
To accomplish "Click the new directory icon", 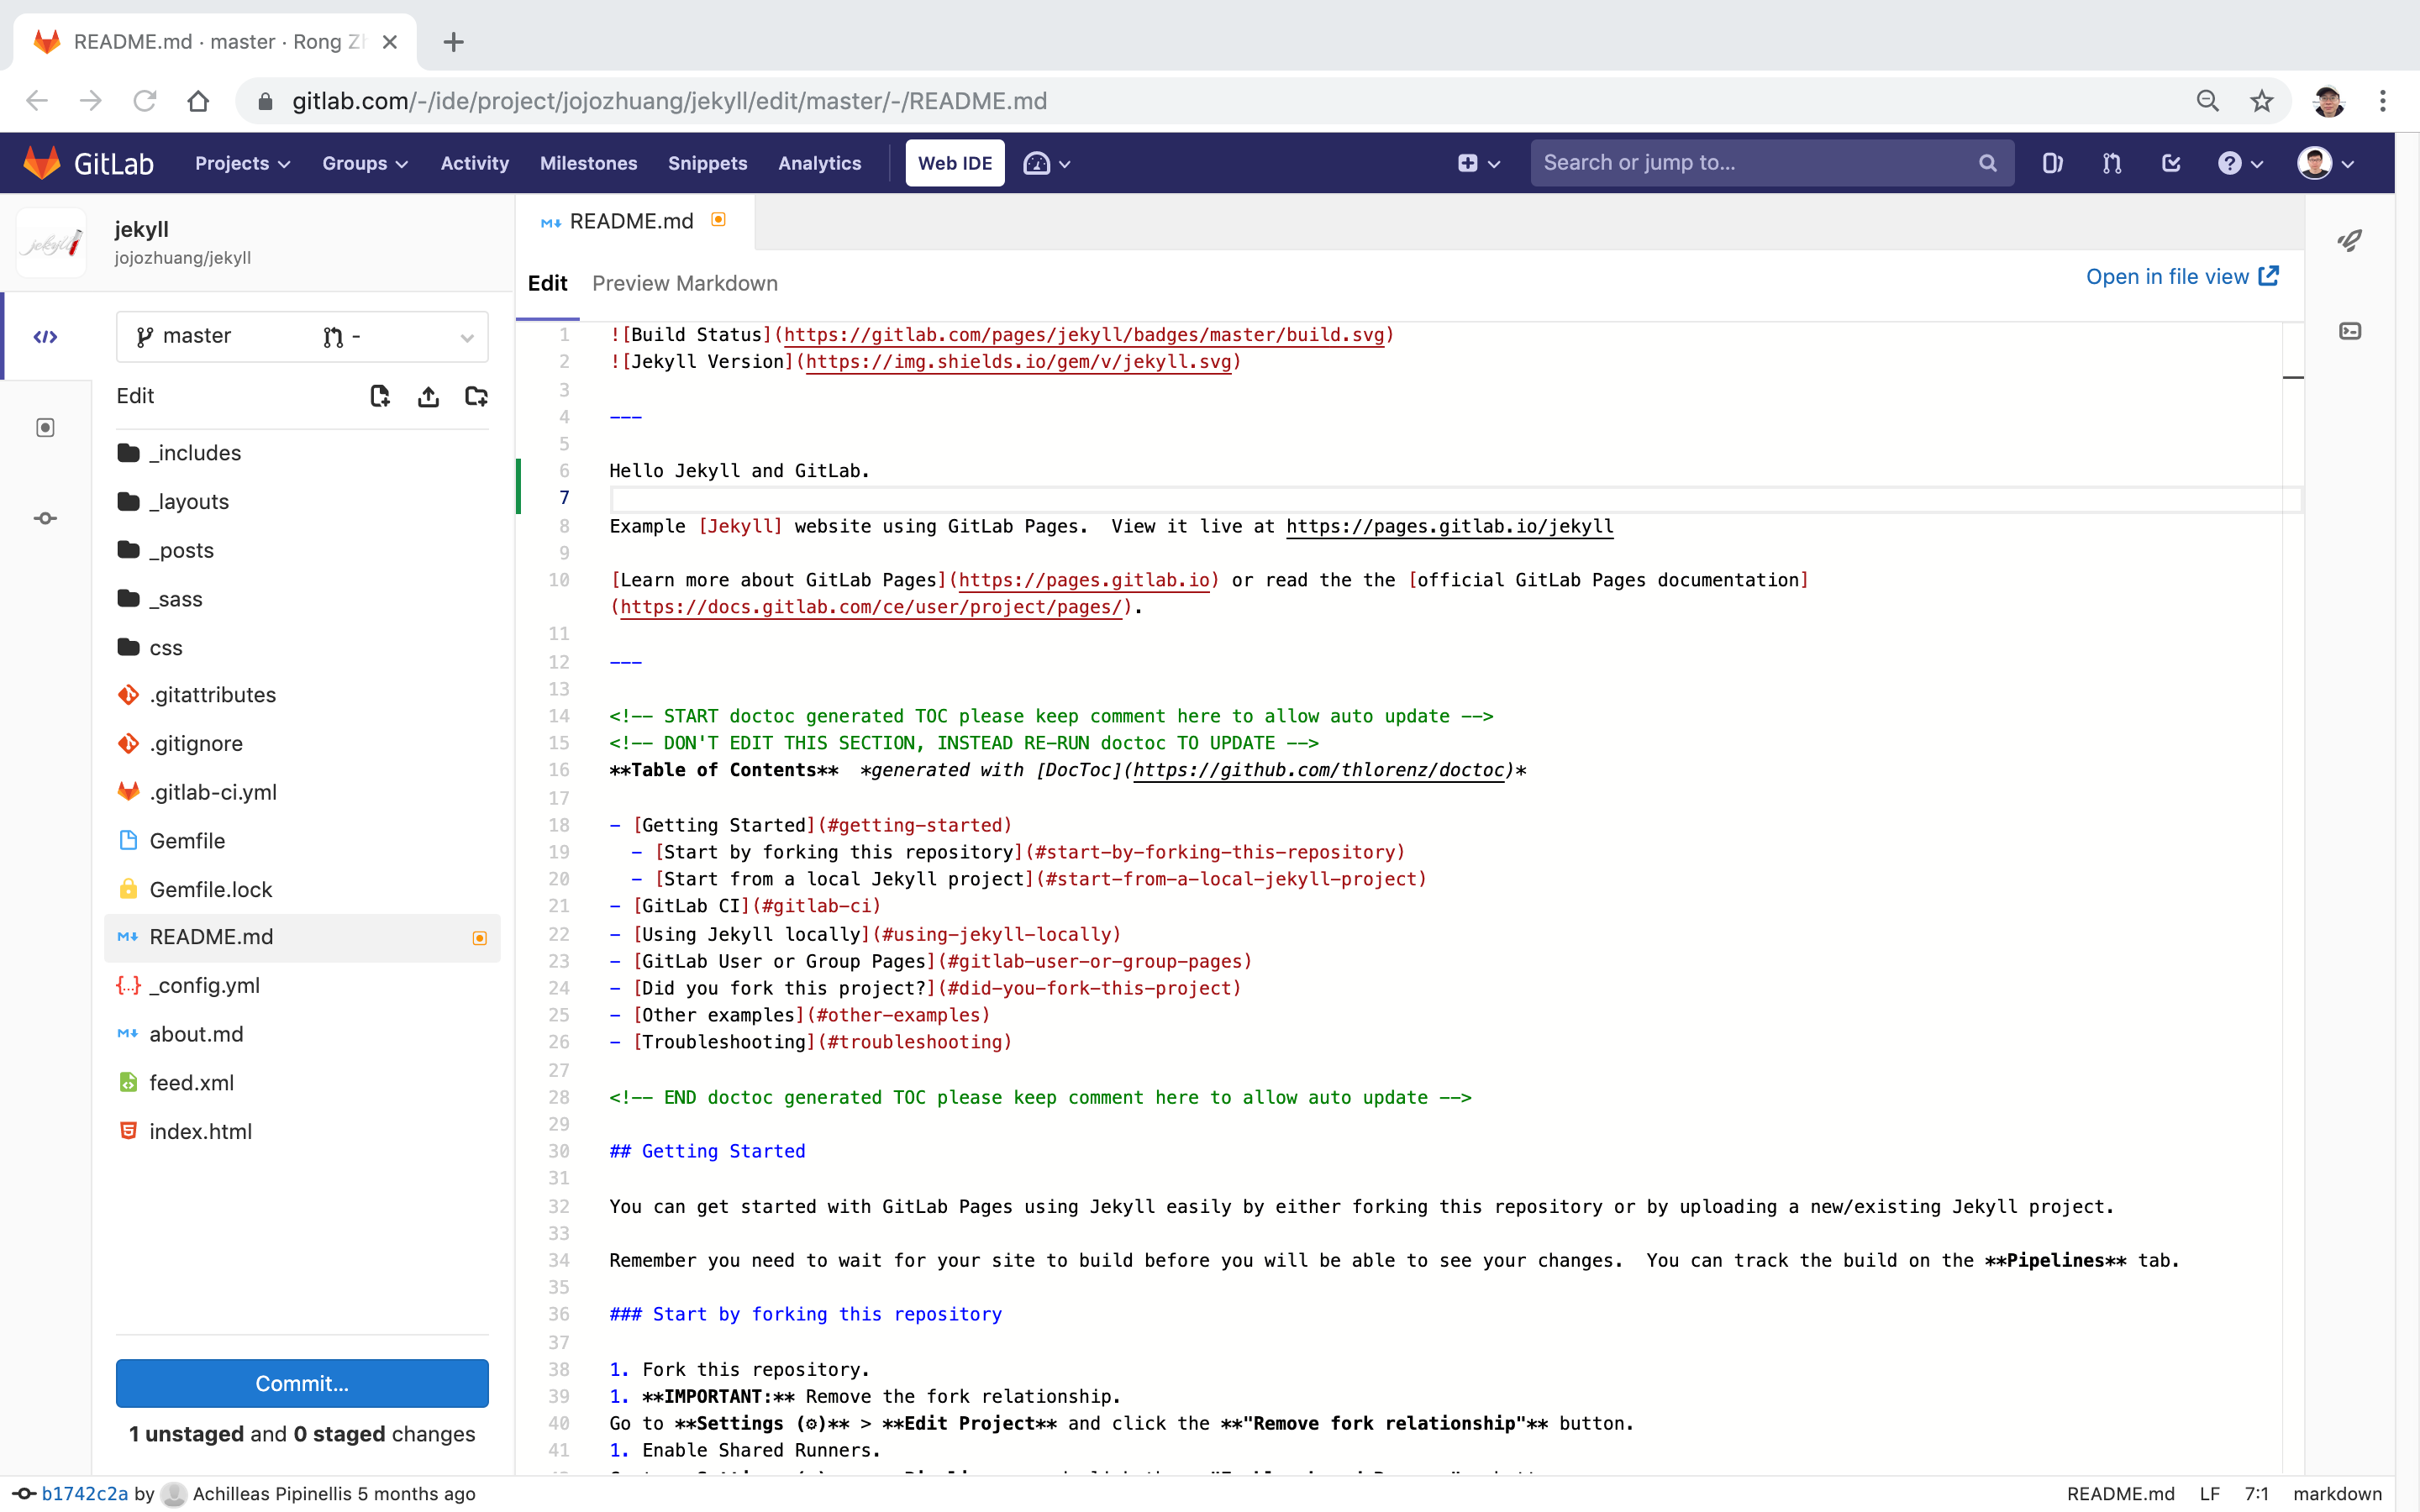I will [476, 396].
